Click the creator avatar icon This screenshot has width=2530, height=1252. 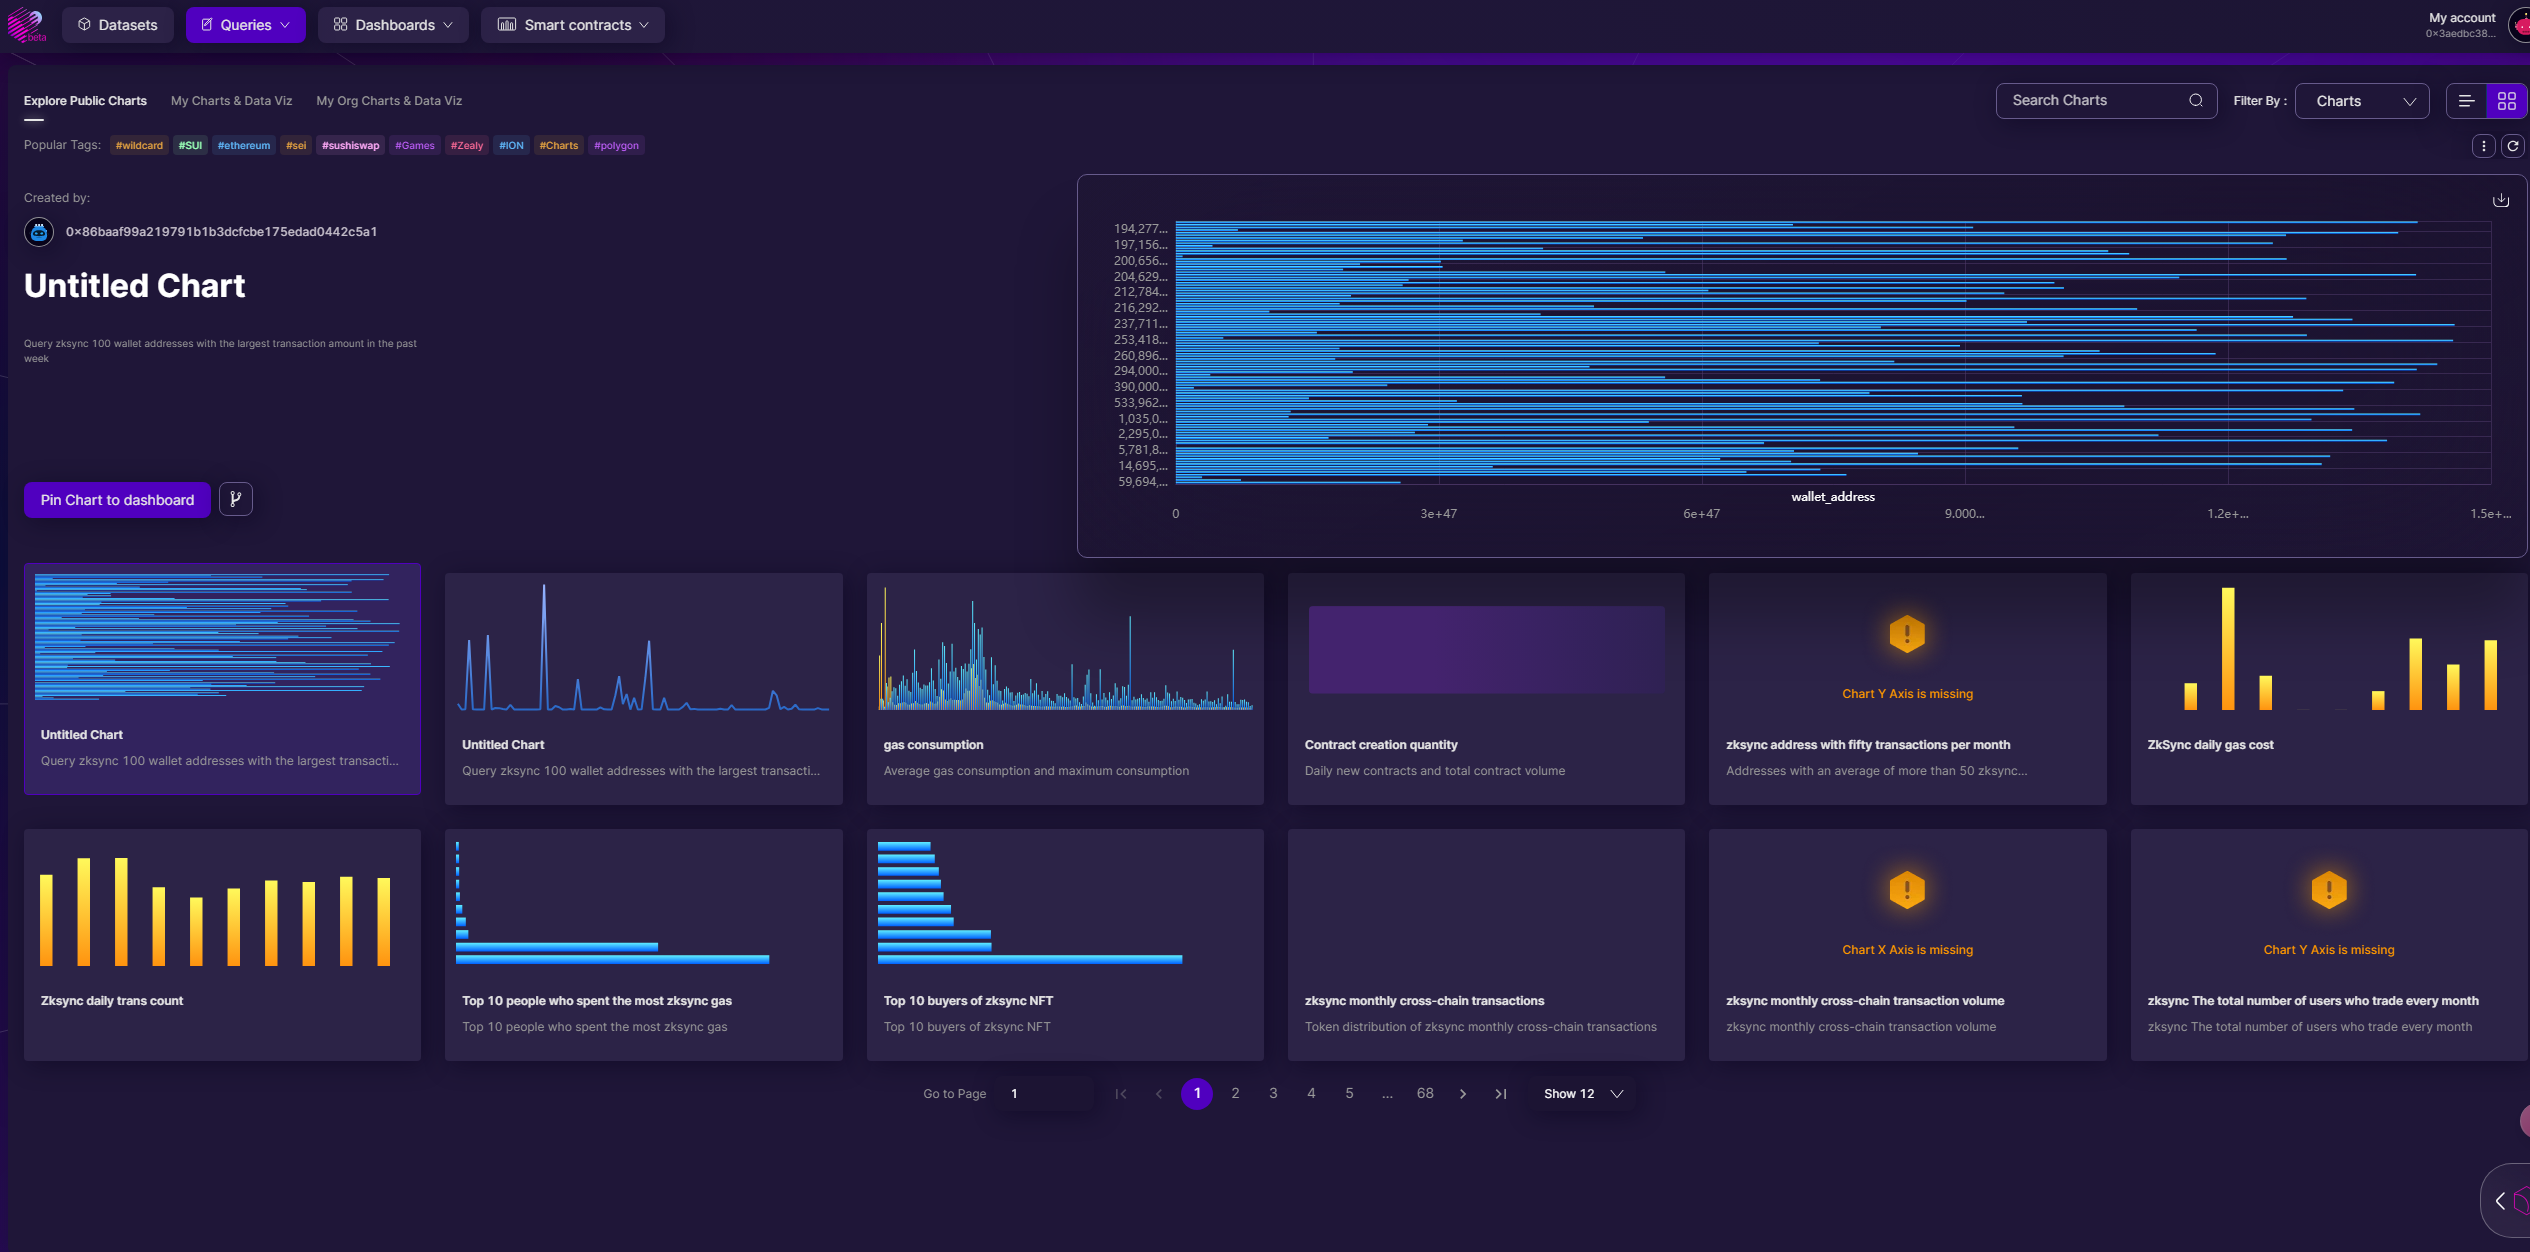coord(39,232)
